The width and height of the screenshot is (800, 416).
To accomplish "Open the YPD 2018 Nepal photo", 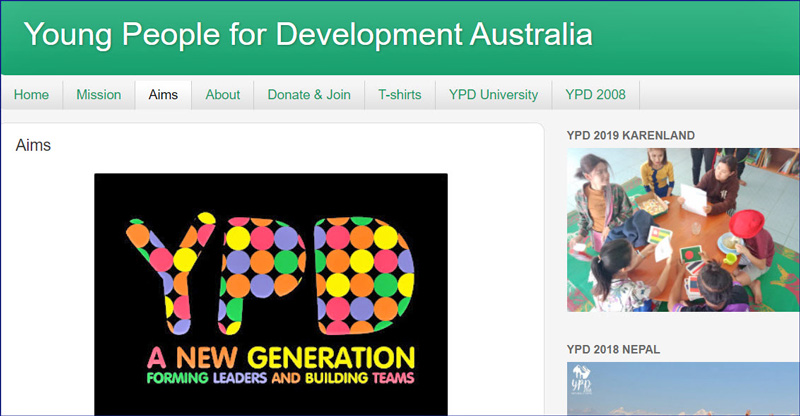I will [x=683, y=389].
